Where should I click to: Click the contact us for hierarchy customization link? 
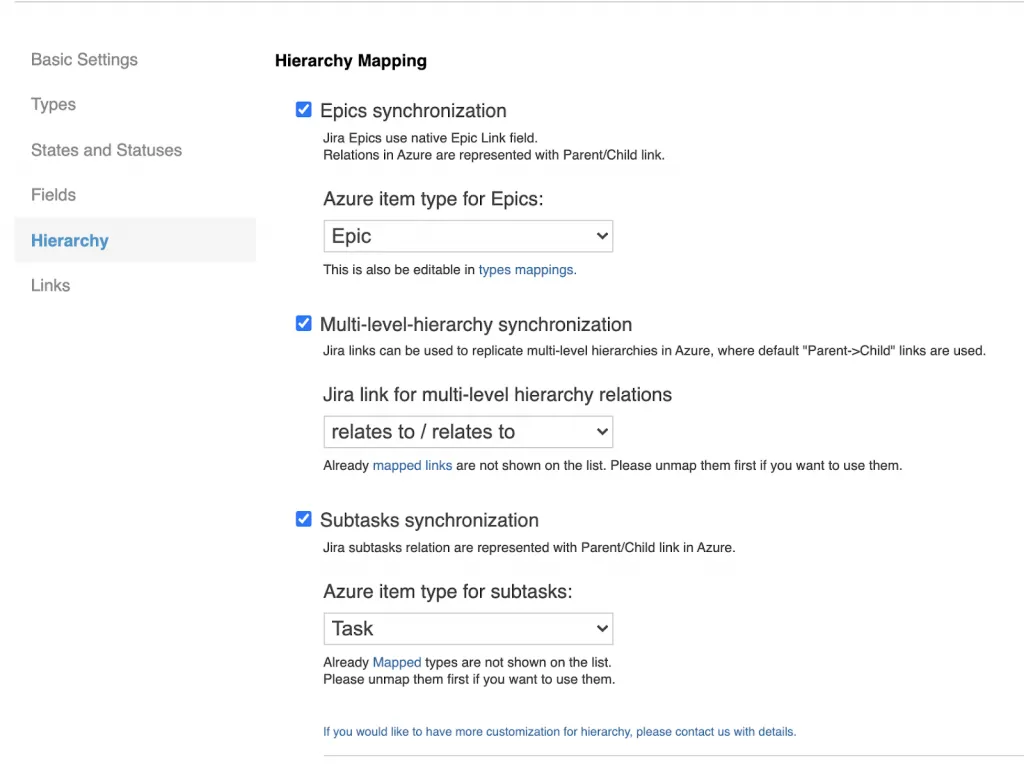click(x=559, y=732)
